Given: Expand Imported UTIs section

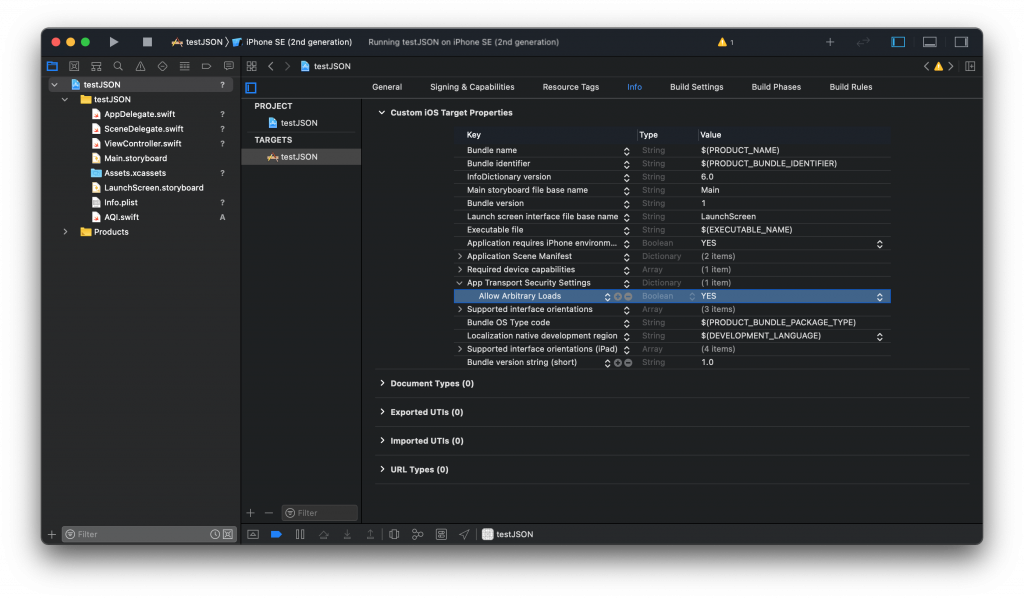Looking at the screenshot, I should (x=382, y=441).
